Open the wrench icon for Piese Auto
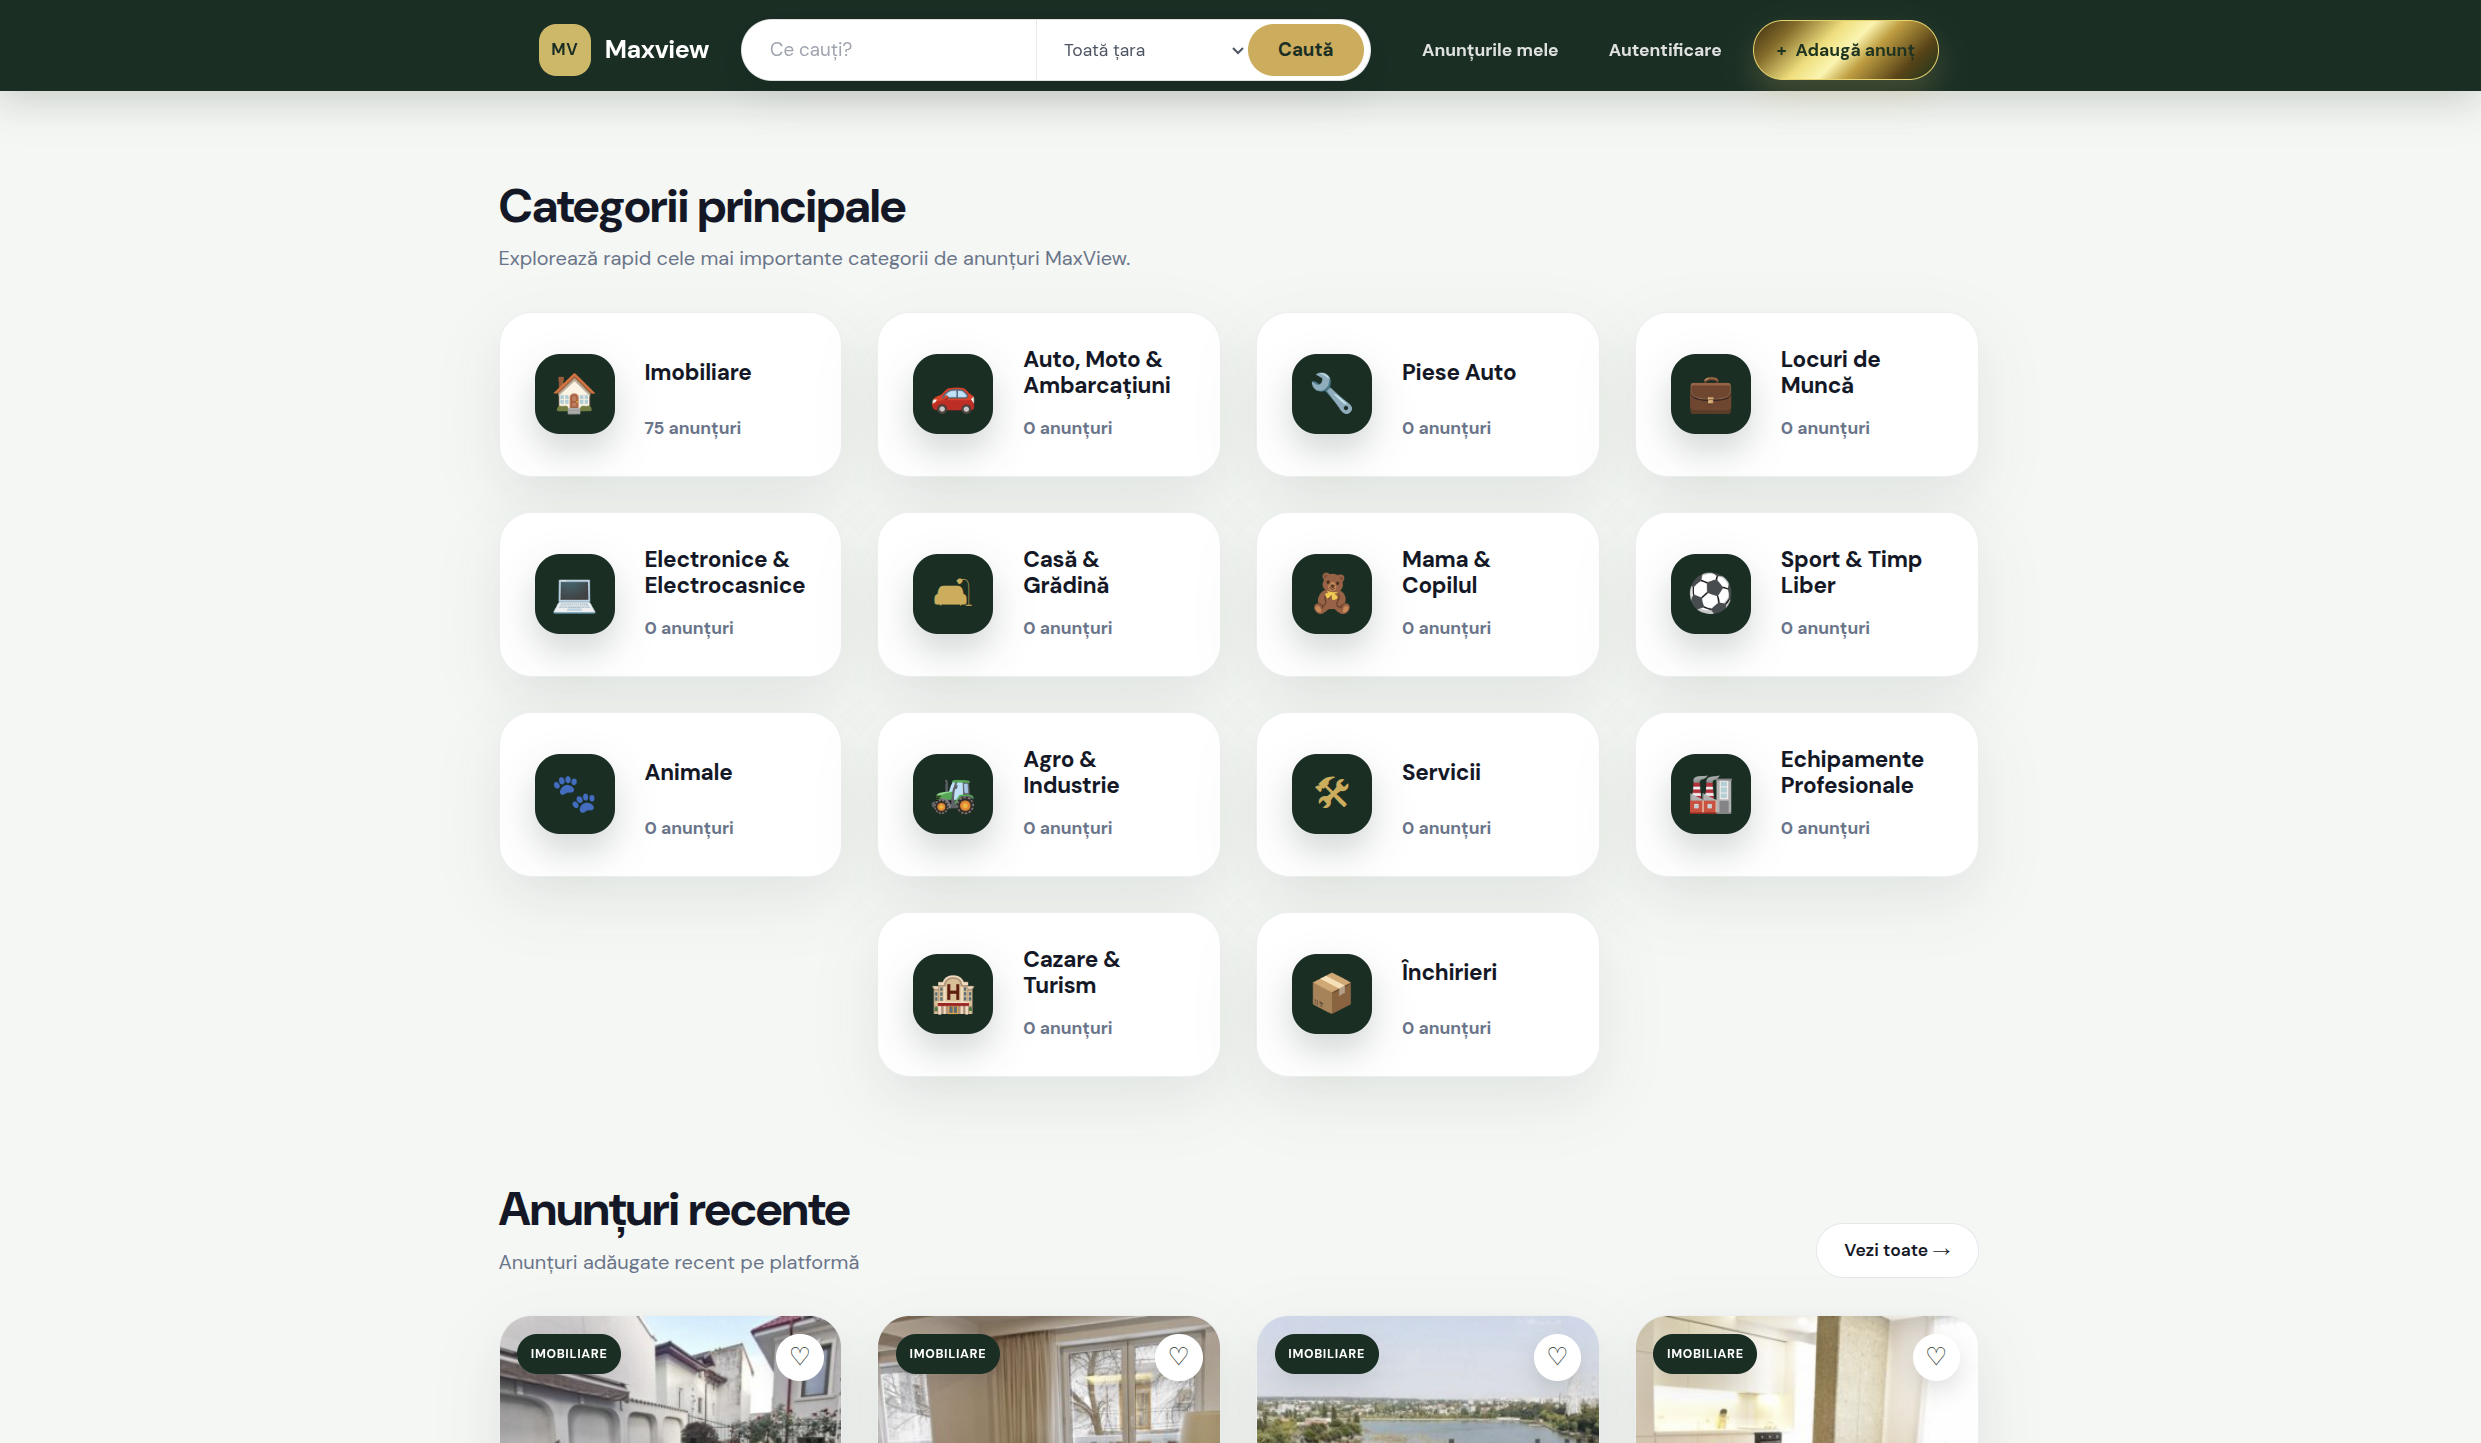This screenshot has height=1443, width=2481. [1331, 394]
